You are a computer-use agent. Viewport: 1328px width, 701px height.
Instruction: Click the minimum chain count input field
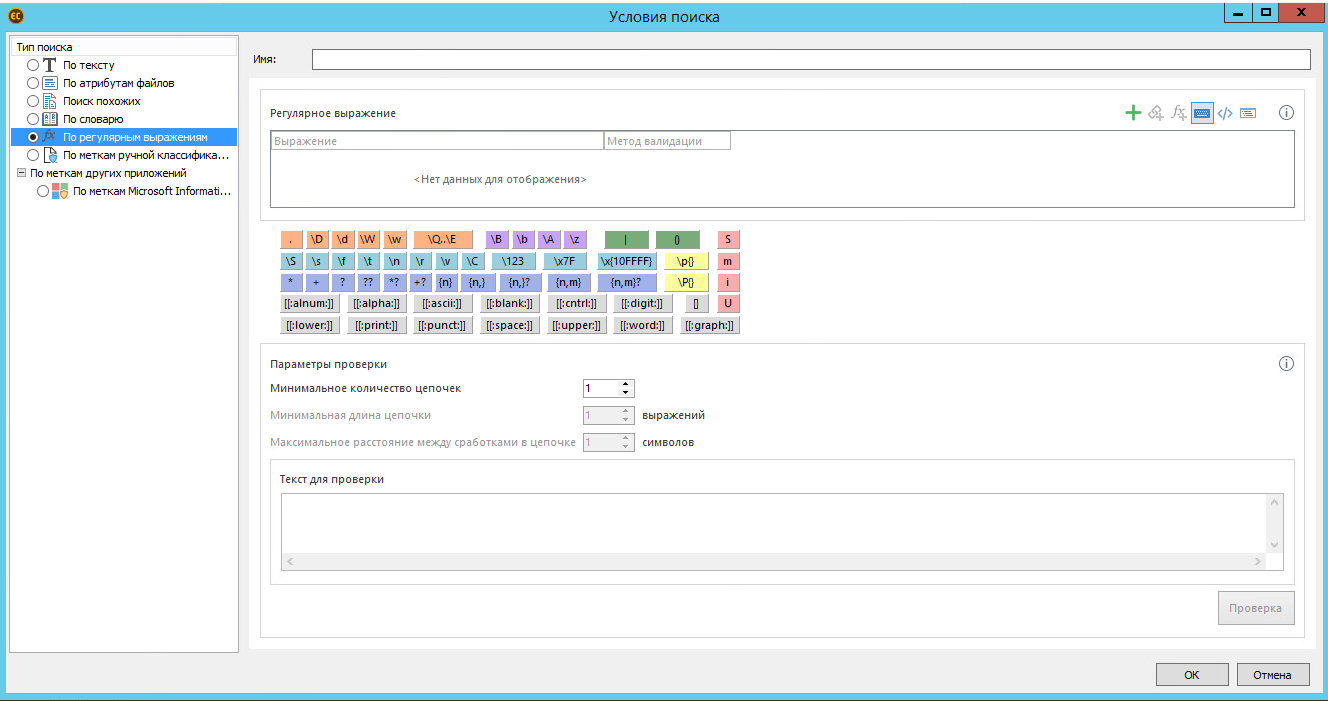(602, 388)
